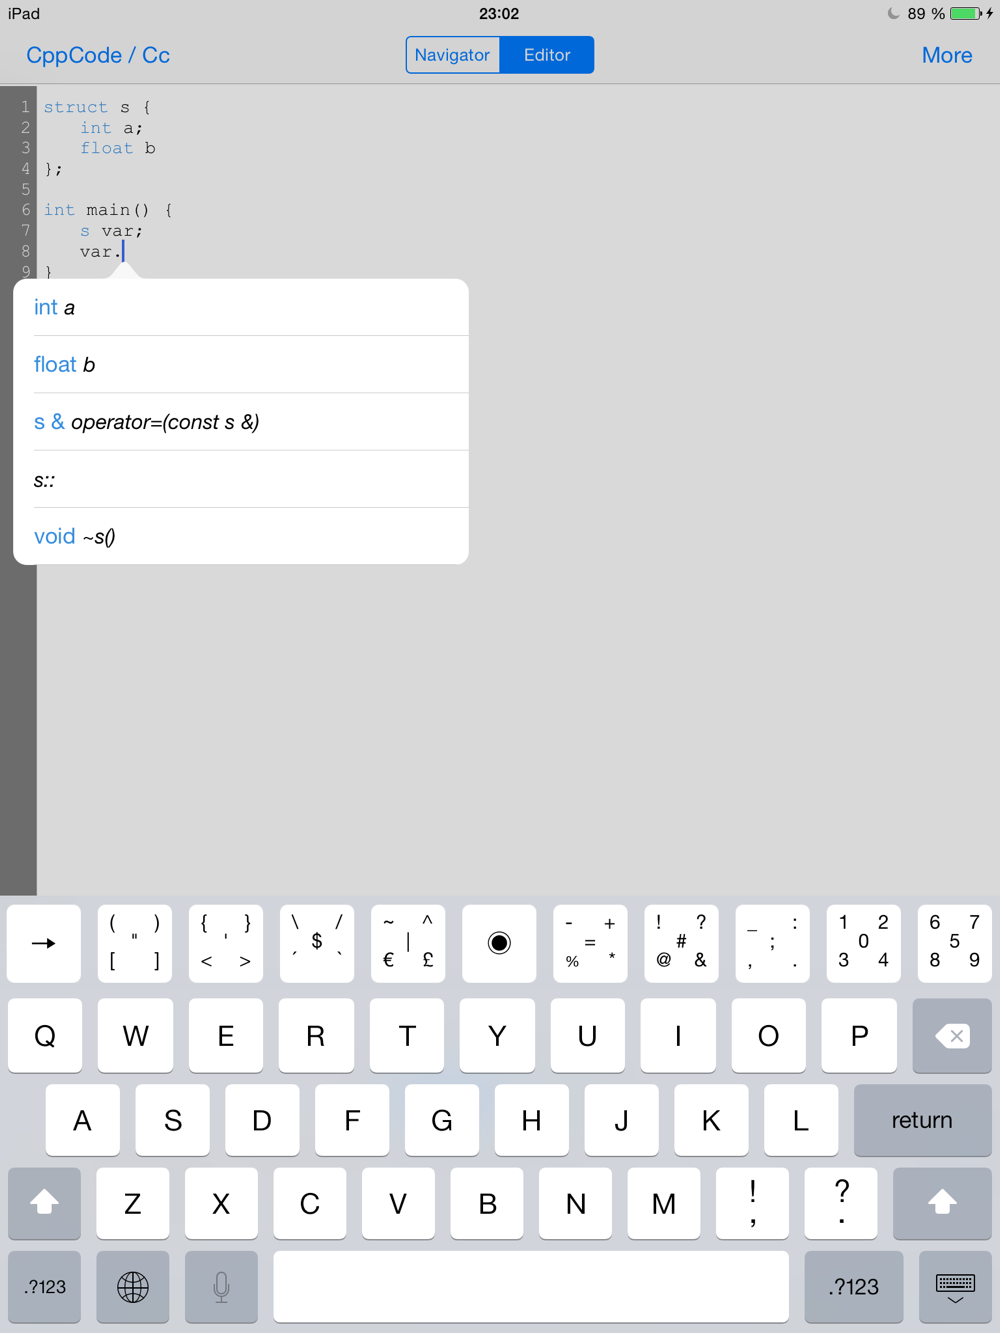Tap the battery status indicator
The width and height of the screenshot is (1000, 1333).
click(x=966, y=14)
